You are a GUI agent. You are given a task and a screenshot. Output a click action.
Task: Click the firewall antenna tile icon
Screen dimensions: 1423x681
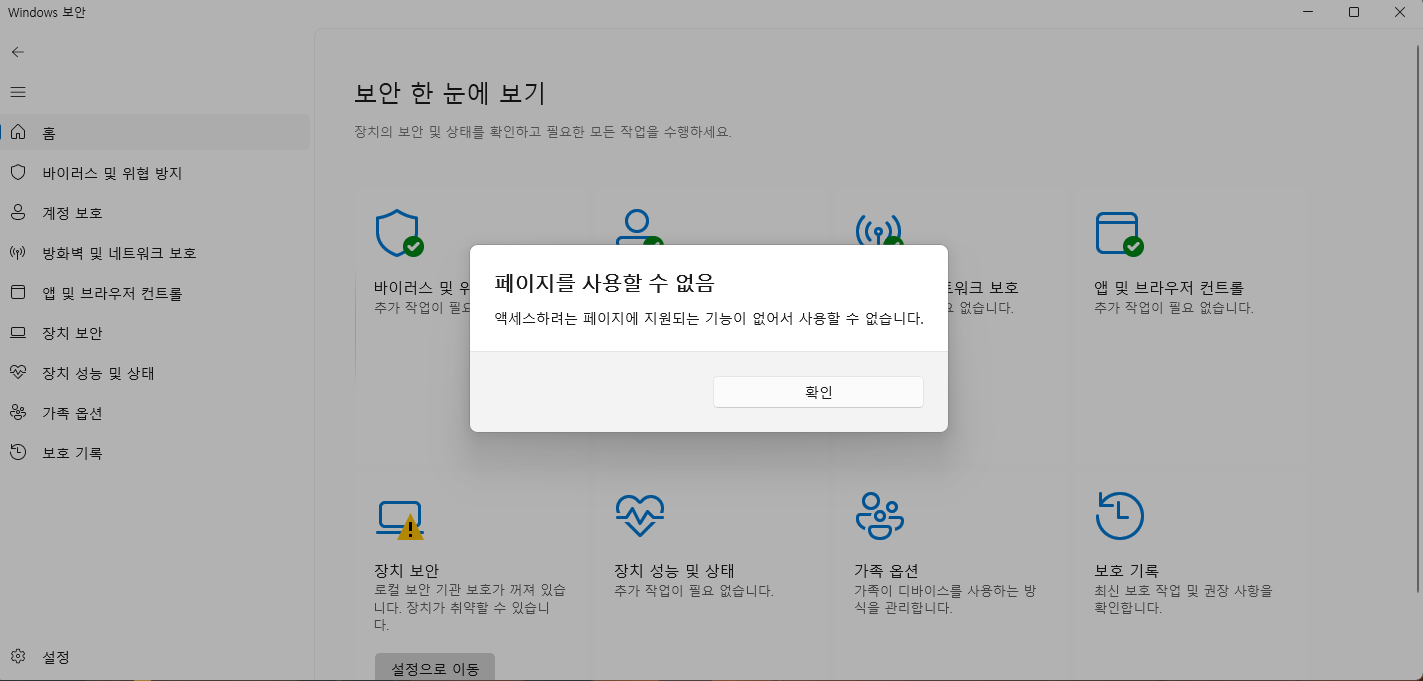coord(879,227)
